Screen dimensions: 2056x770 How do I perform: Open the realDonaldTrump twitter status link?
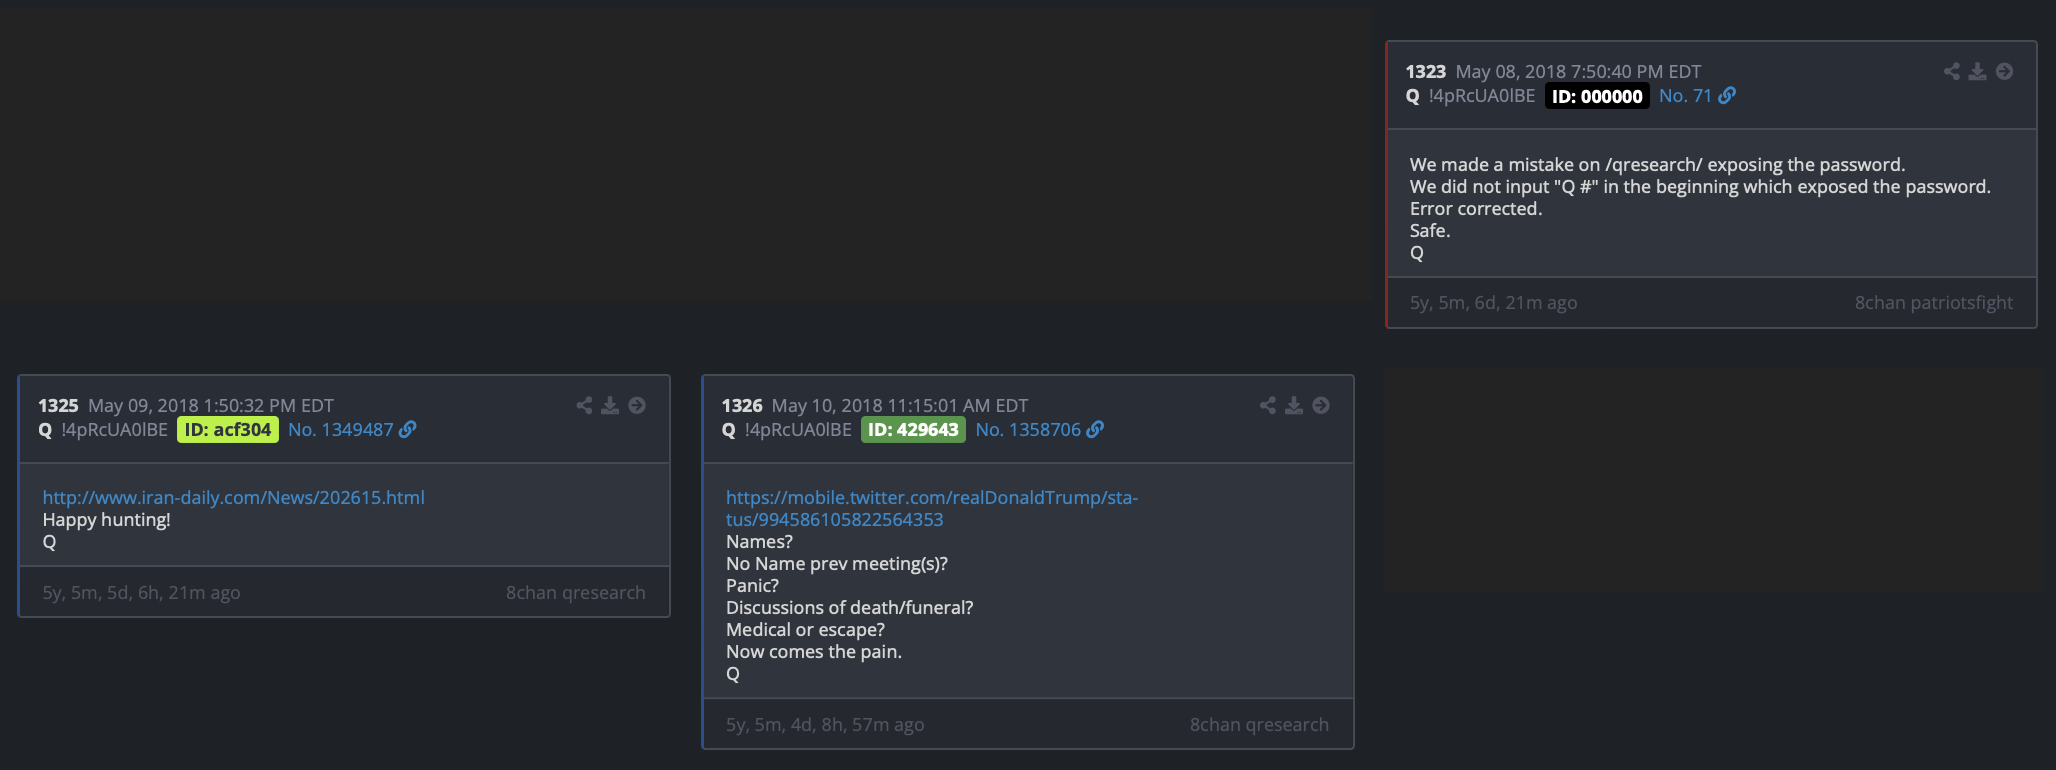pos(932,508)
